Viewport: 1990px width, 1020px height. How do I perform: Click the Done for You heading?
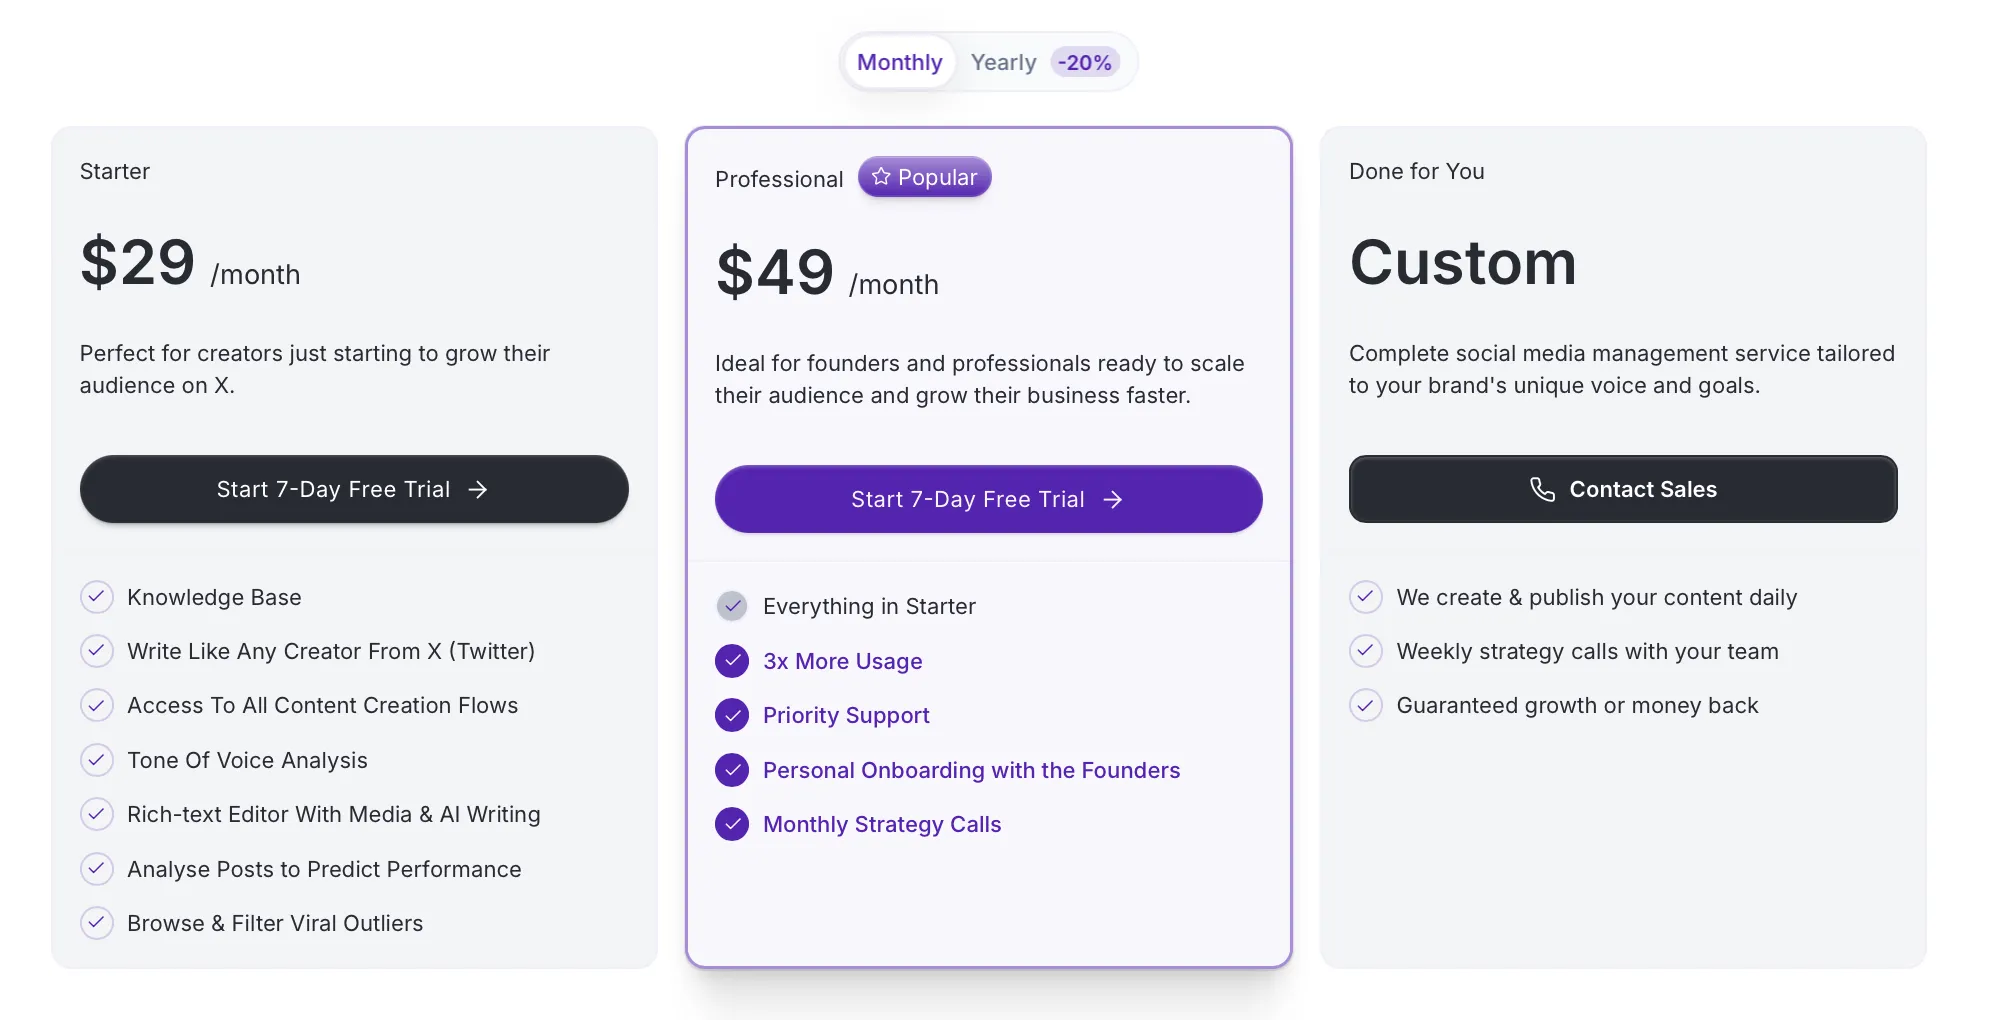1416,171
